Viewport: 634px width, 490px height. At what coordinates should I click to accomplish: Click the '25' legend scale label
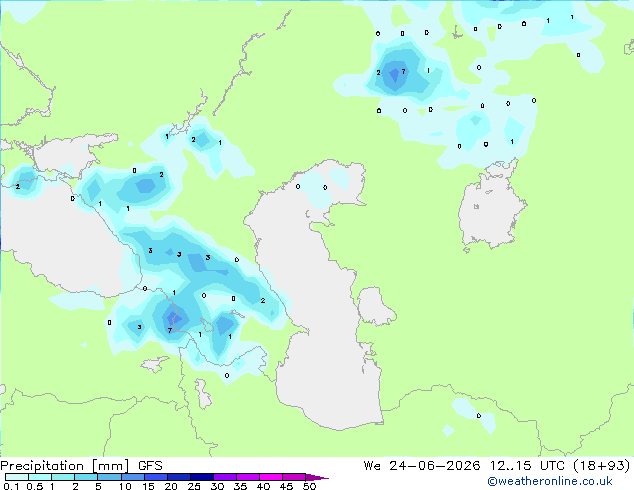click(x=194, y=486)
